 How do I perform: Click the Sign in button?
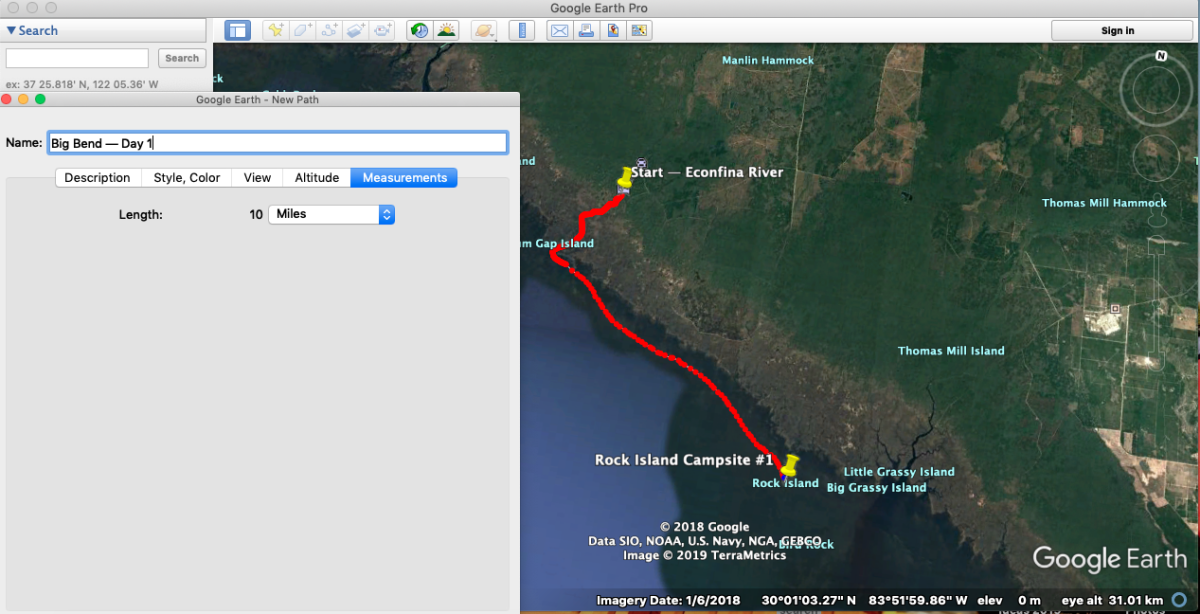tap(1117, 31)
